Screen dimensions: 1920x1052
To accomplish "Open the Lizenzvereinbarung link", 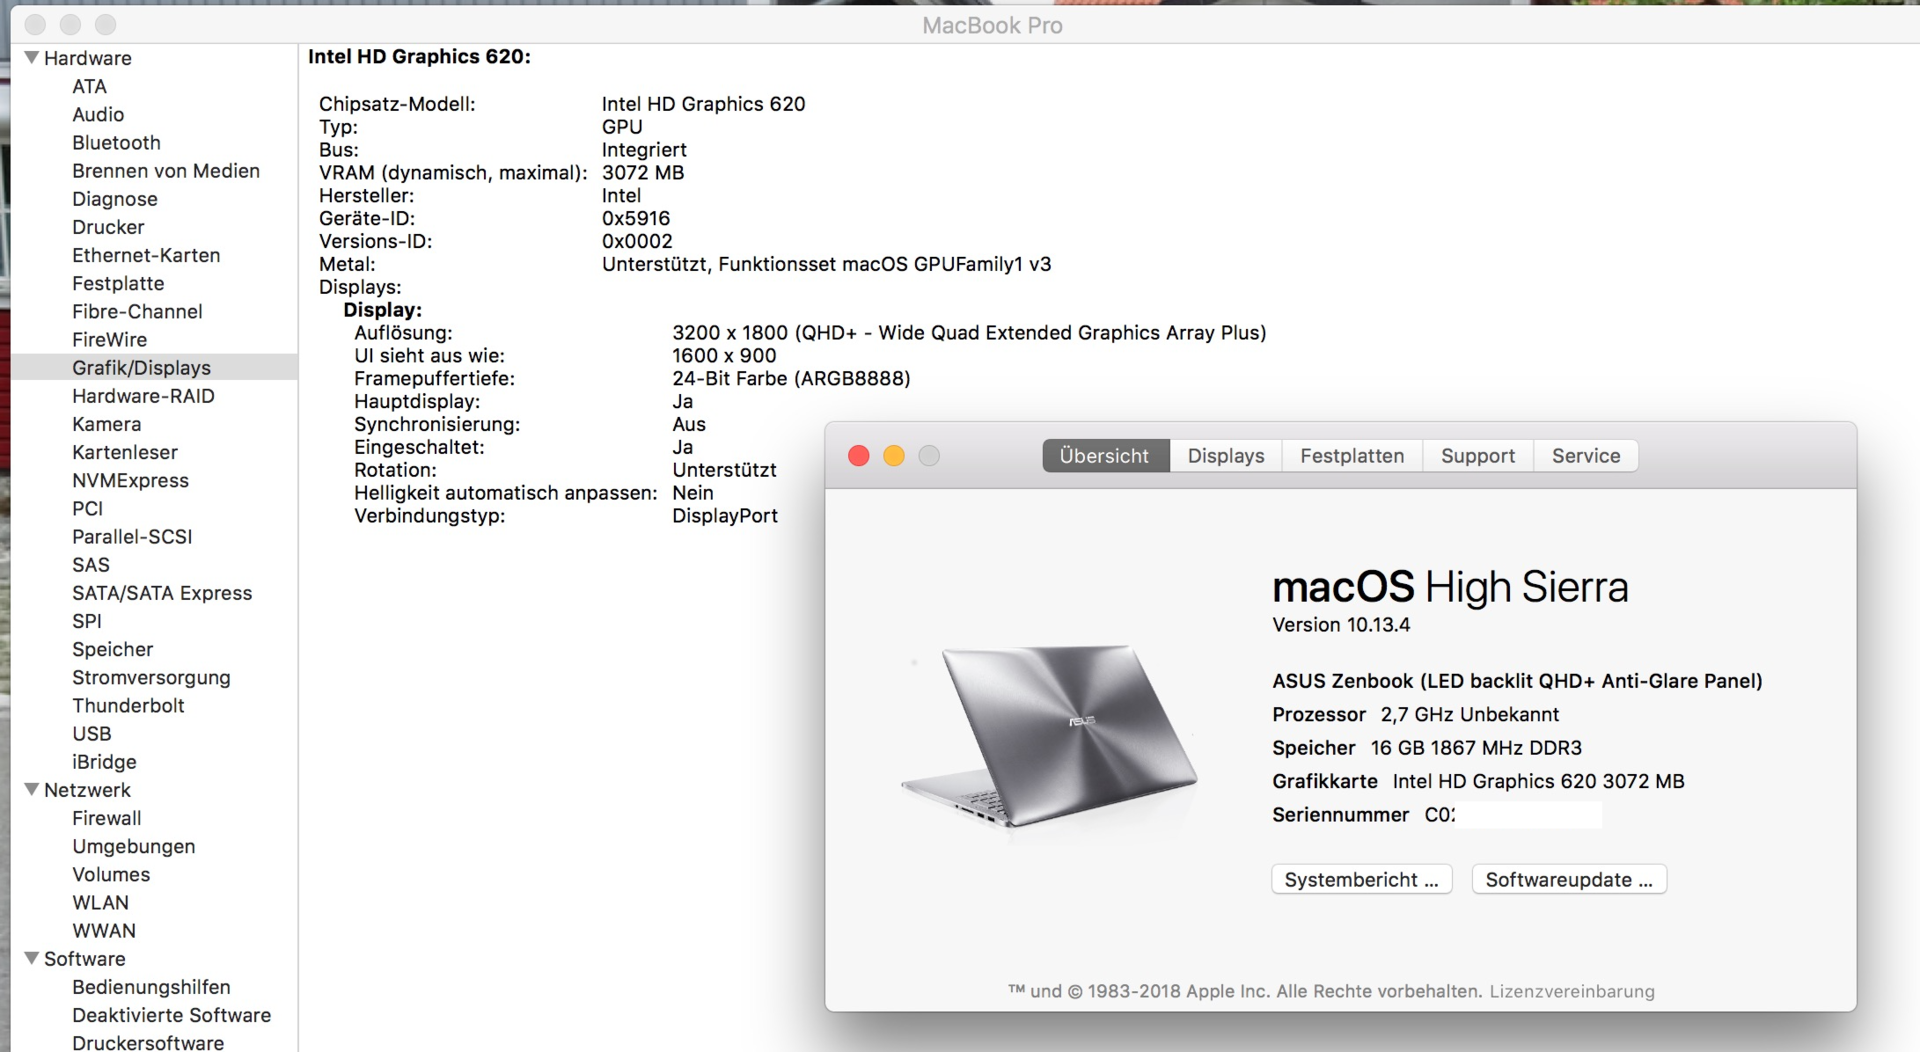I will click(1572, 991).
